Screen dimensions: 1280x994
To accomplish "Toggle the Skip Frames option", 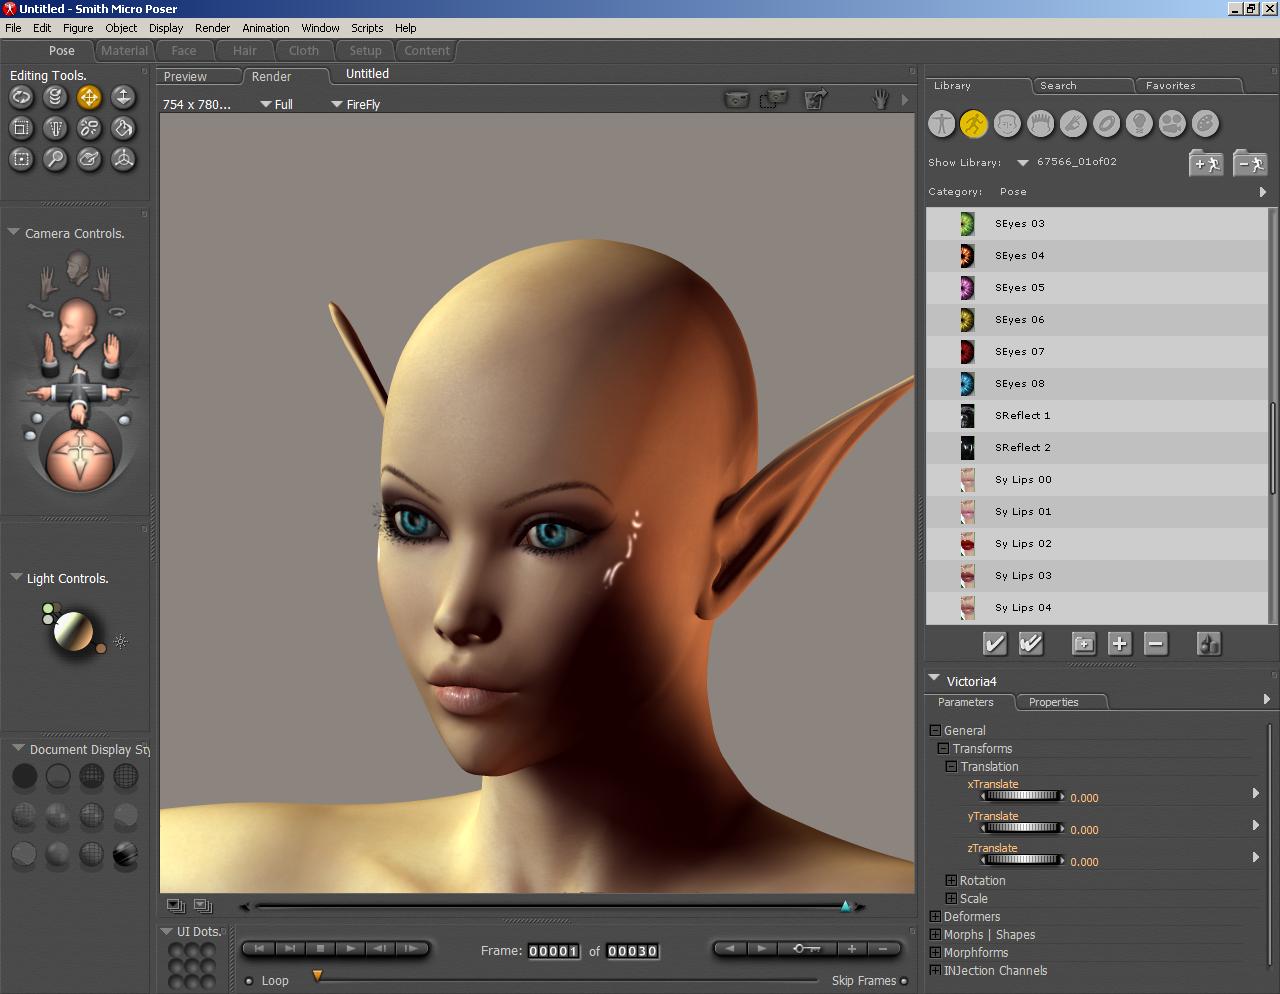I will [x=904, y=981].
